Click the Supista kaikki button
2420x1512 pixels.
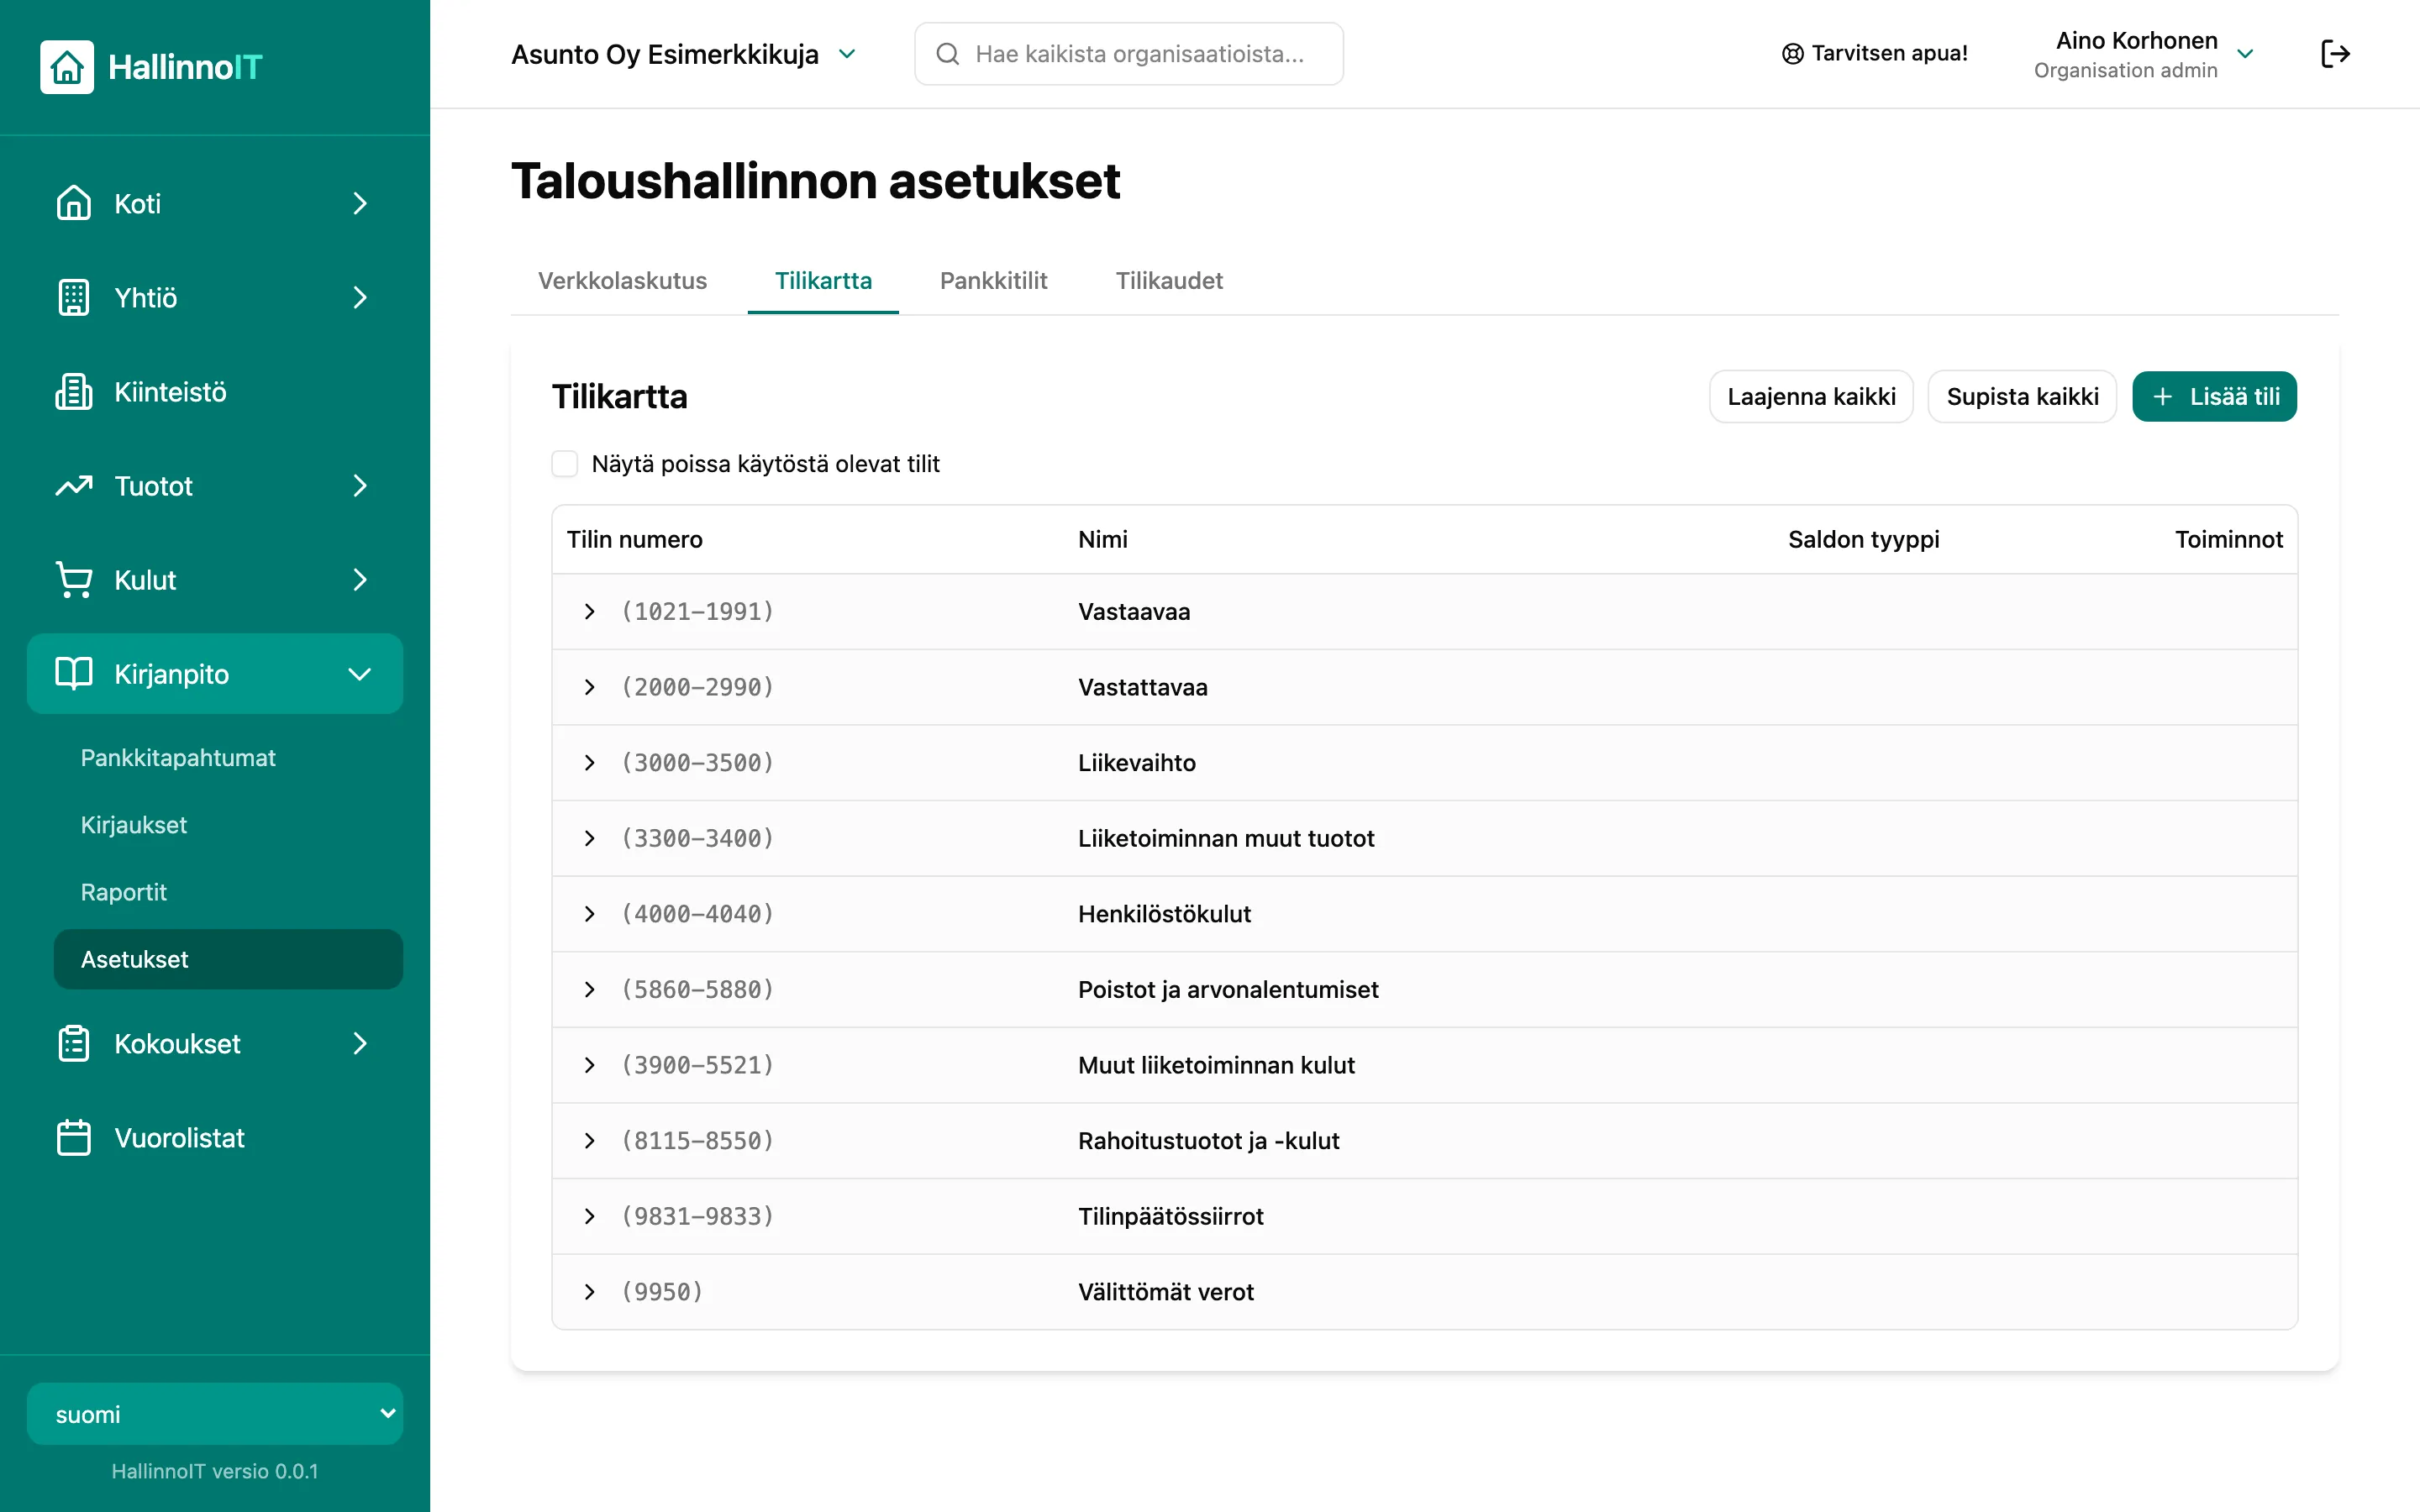click(x=2022, y=397)
